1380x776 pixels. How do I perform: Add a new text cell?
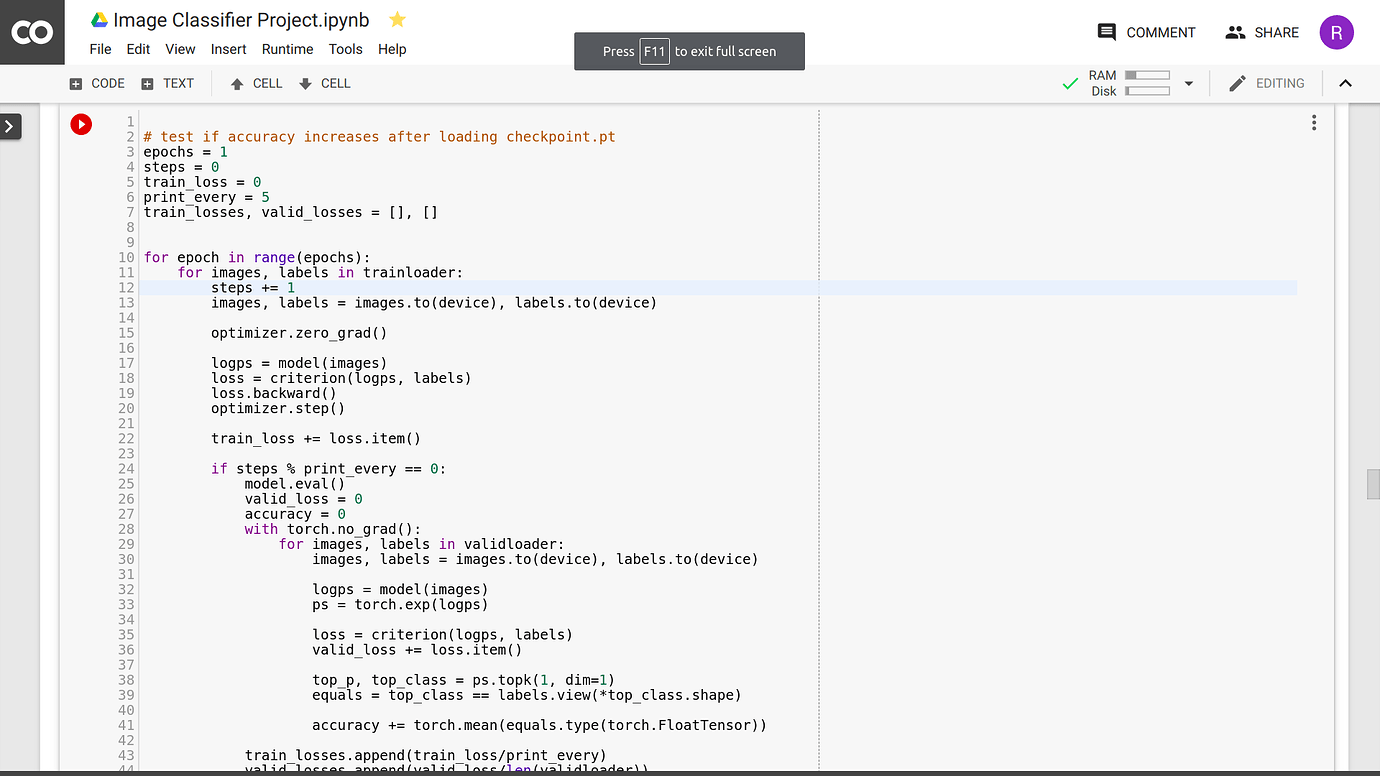click(167, 83)
